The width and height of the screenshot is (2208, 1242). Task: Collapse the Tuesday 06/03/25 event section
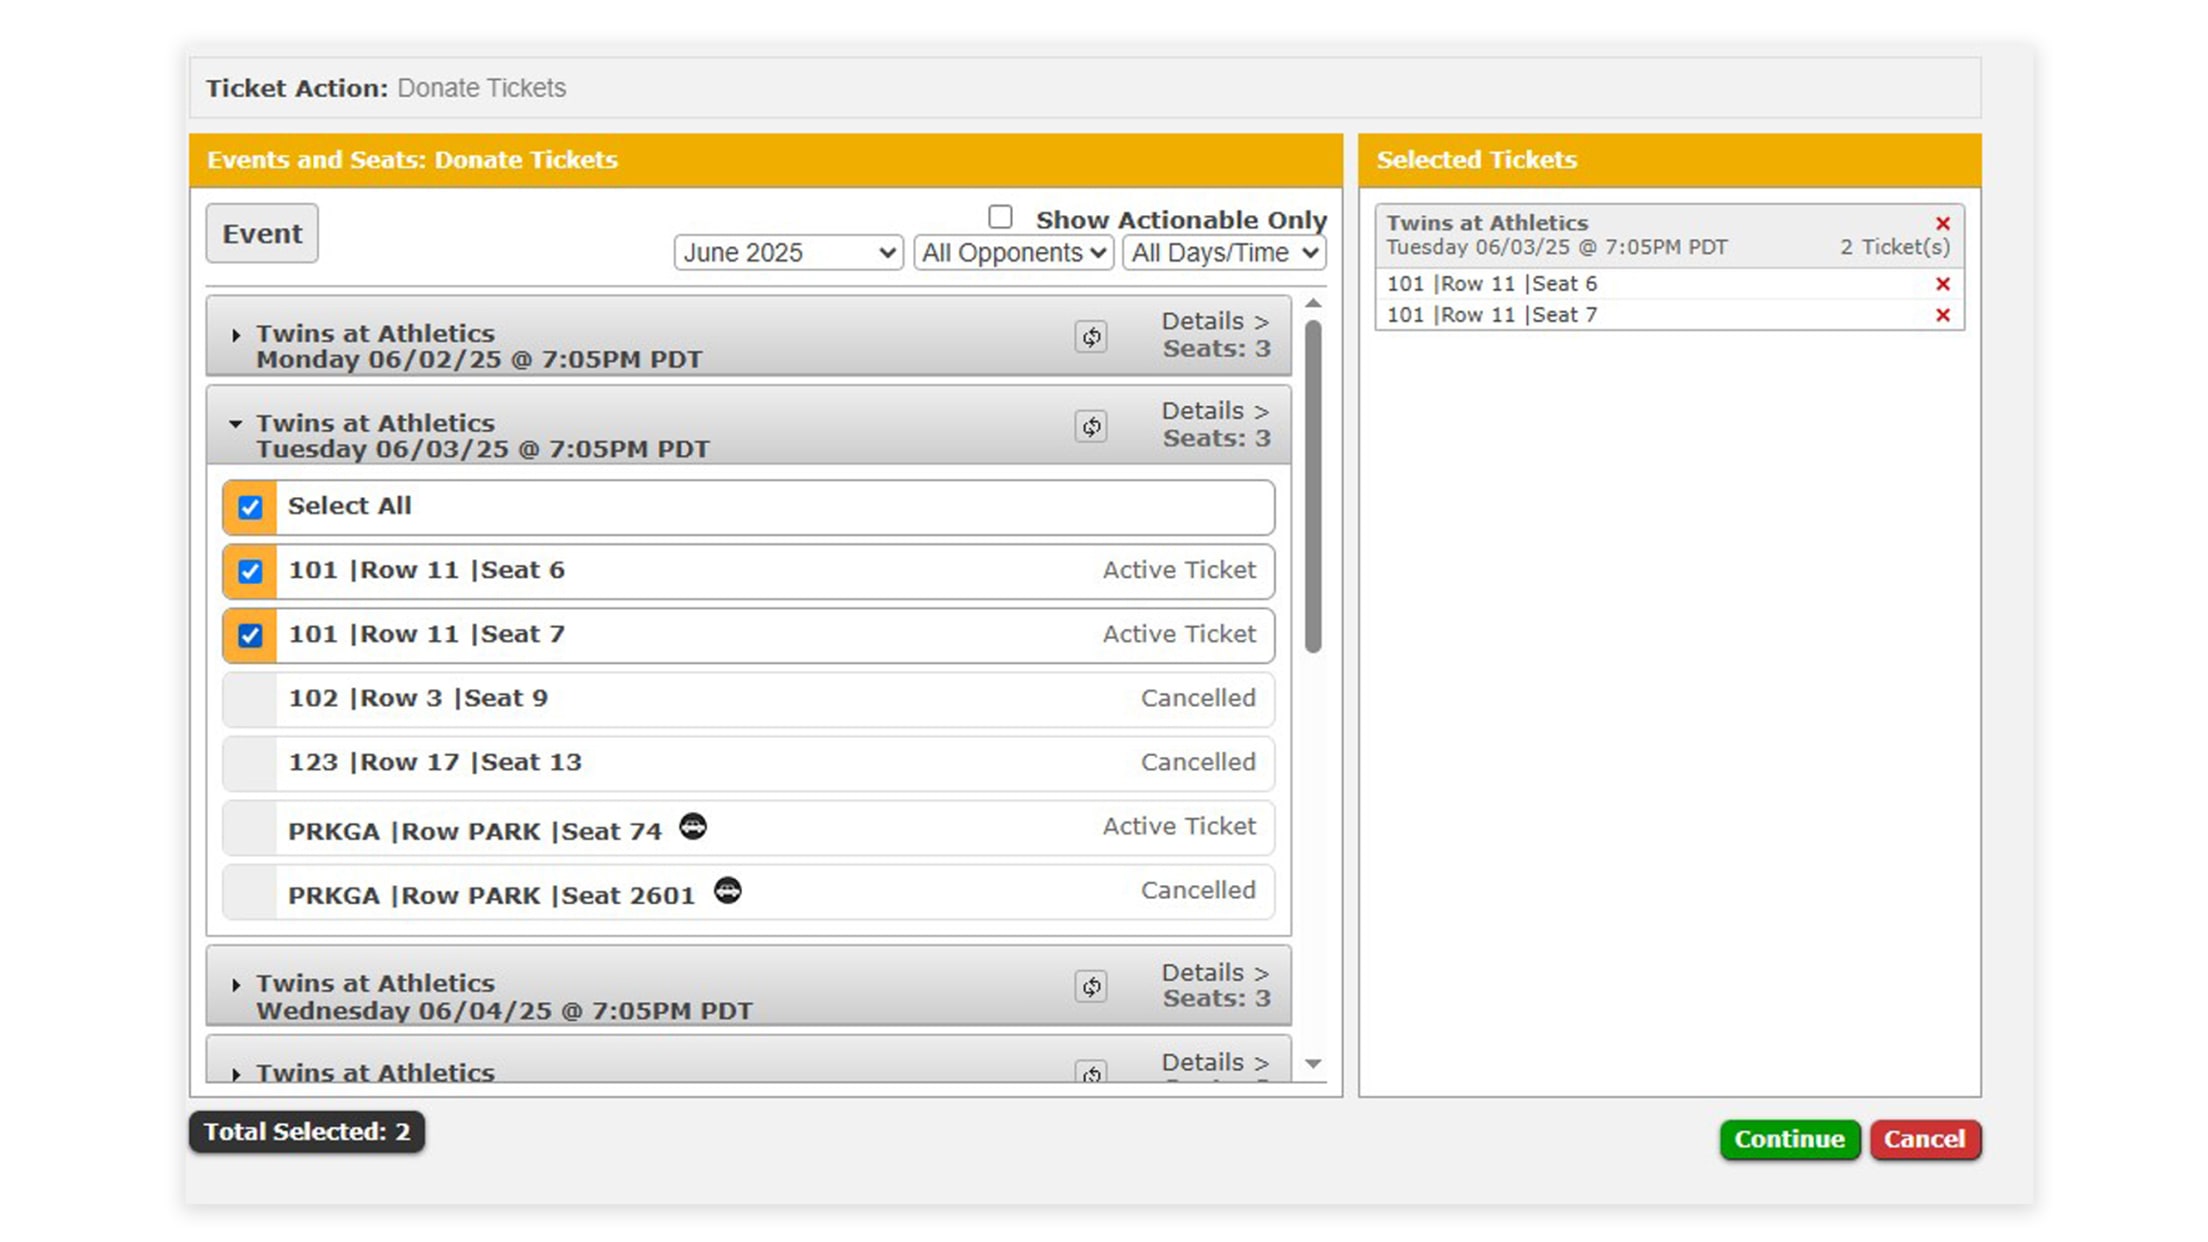[237, 424]
